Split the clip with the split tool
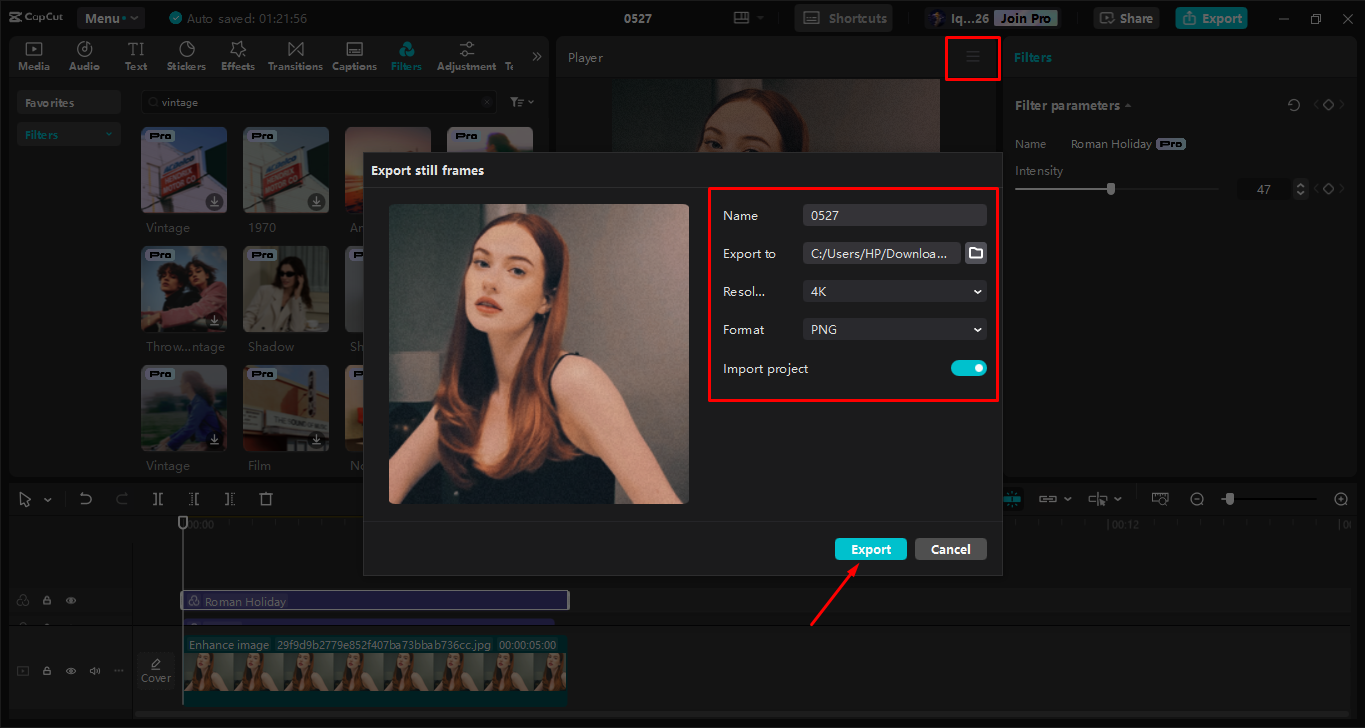Screen dimensions: 1365x728 [158, 498]
